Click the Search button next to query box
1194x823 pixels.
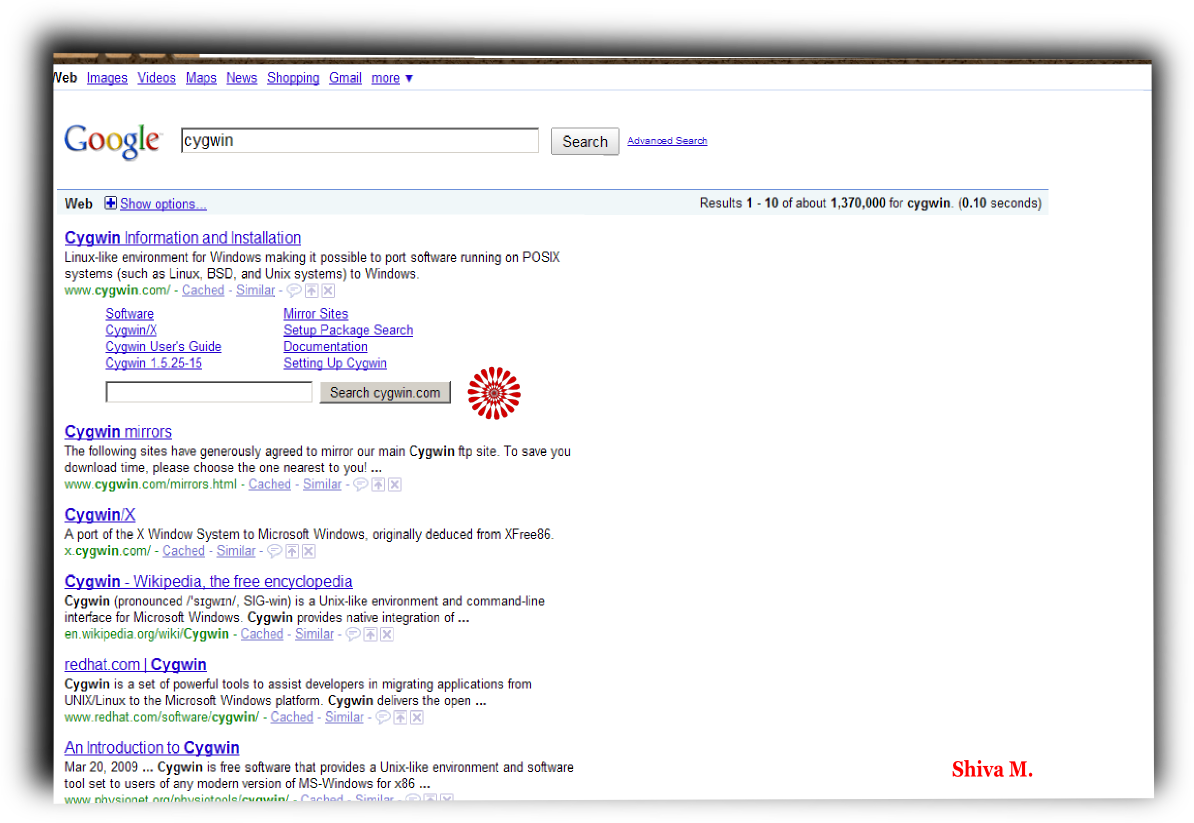[x=585, y=142]
